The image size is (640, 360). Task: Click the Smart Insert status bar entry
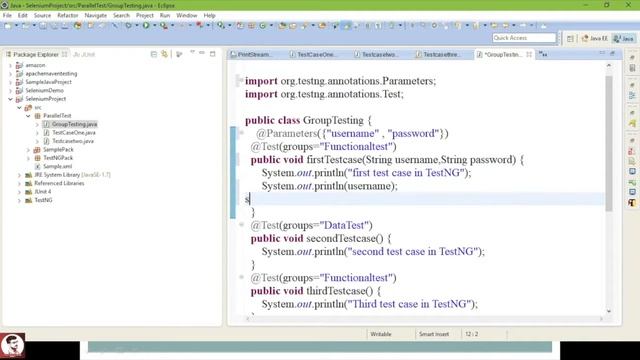click(434, 334)
